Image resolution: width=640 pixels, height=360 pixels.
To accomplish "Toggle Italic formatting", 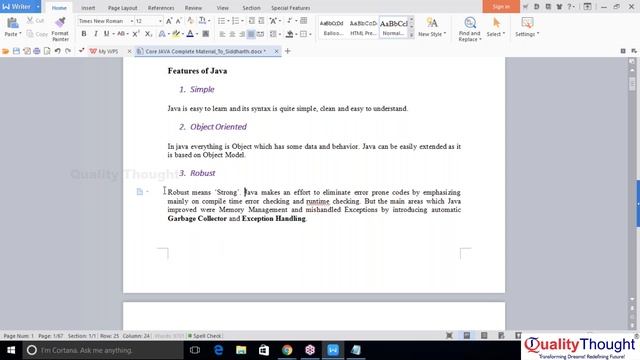I will pyautogui.click(x=96, y=34).
